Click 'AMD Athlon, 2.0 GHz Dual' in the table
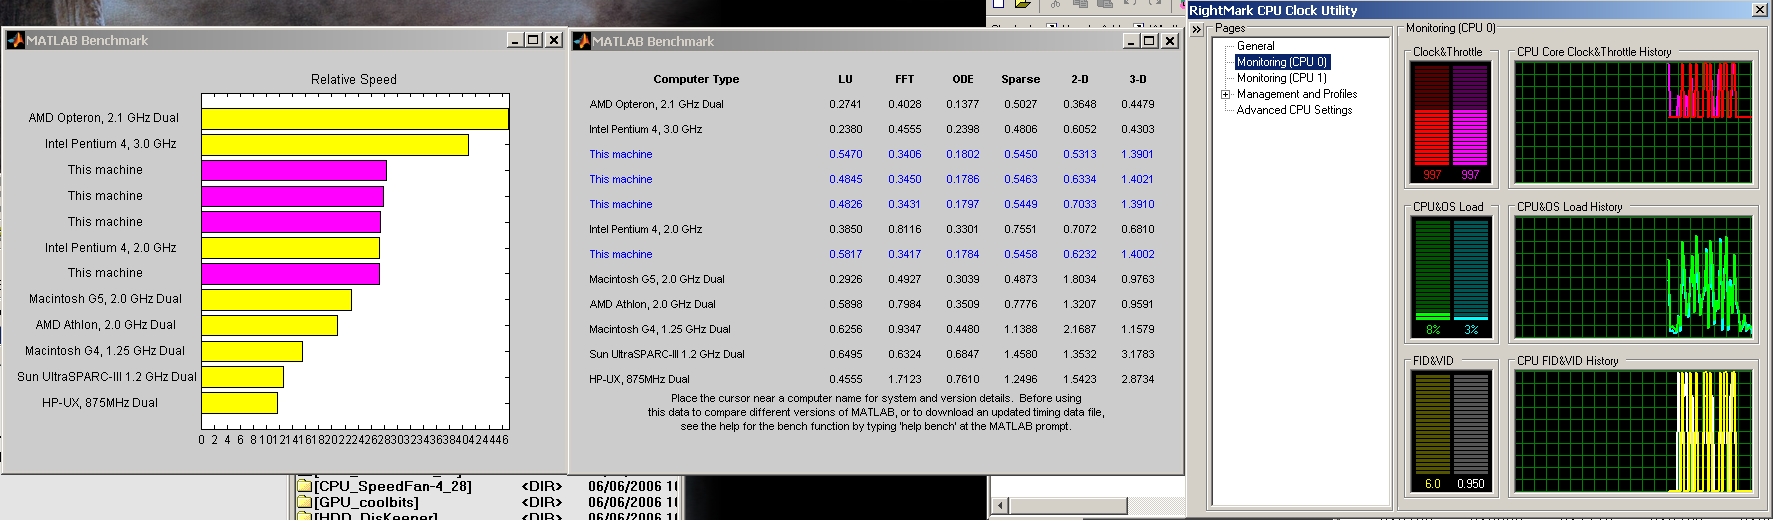The width and height of the screenshot is (1773, 525). [x=652, y=304]
